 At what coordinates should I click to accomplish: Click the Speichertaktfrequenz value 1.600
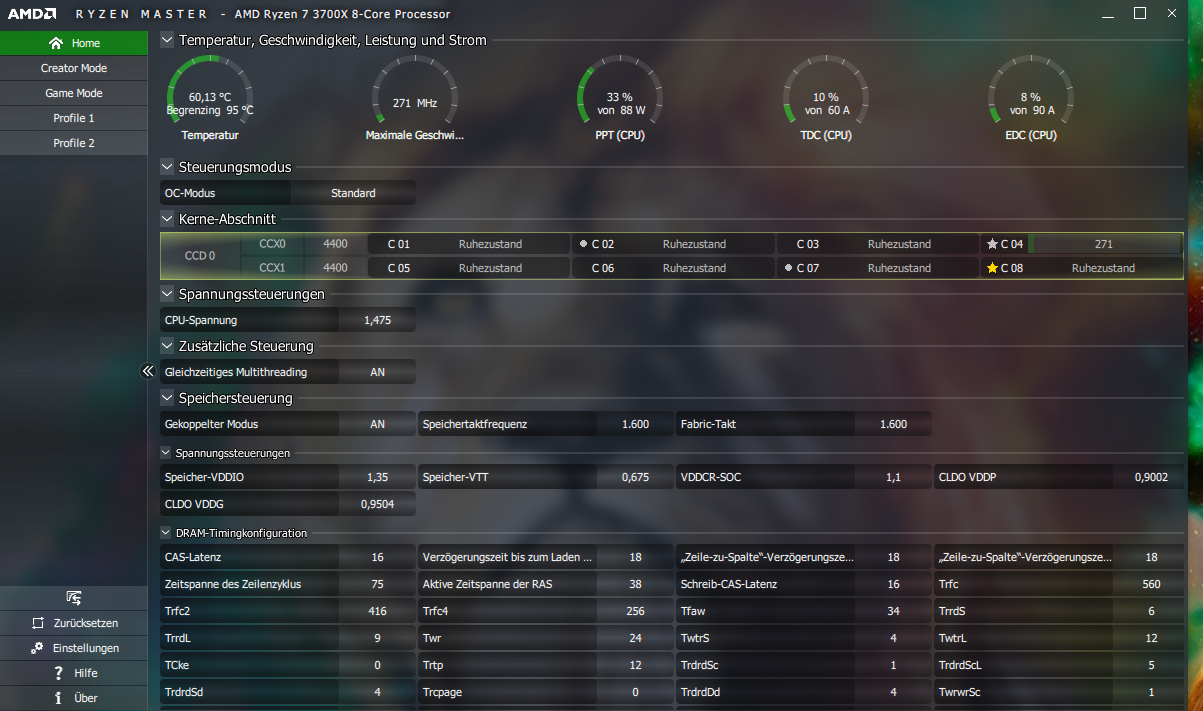pyautogui.click(x=635, y=424)
